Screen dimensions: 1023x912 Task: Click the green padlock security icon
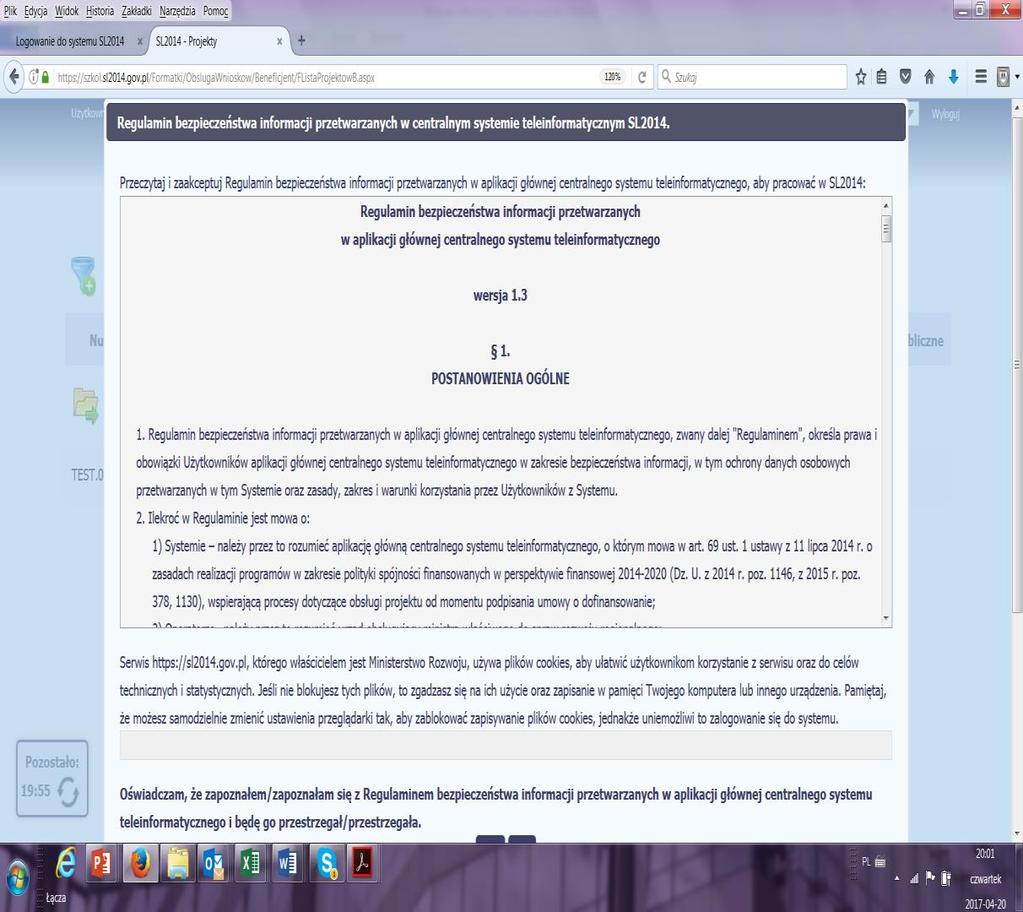click(45, 77)
